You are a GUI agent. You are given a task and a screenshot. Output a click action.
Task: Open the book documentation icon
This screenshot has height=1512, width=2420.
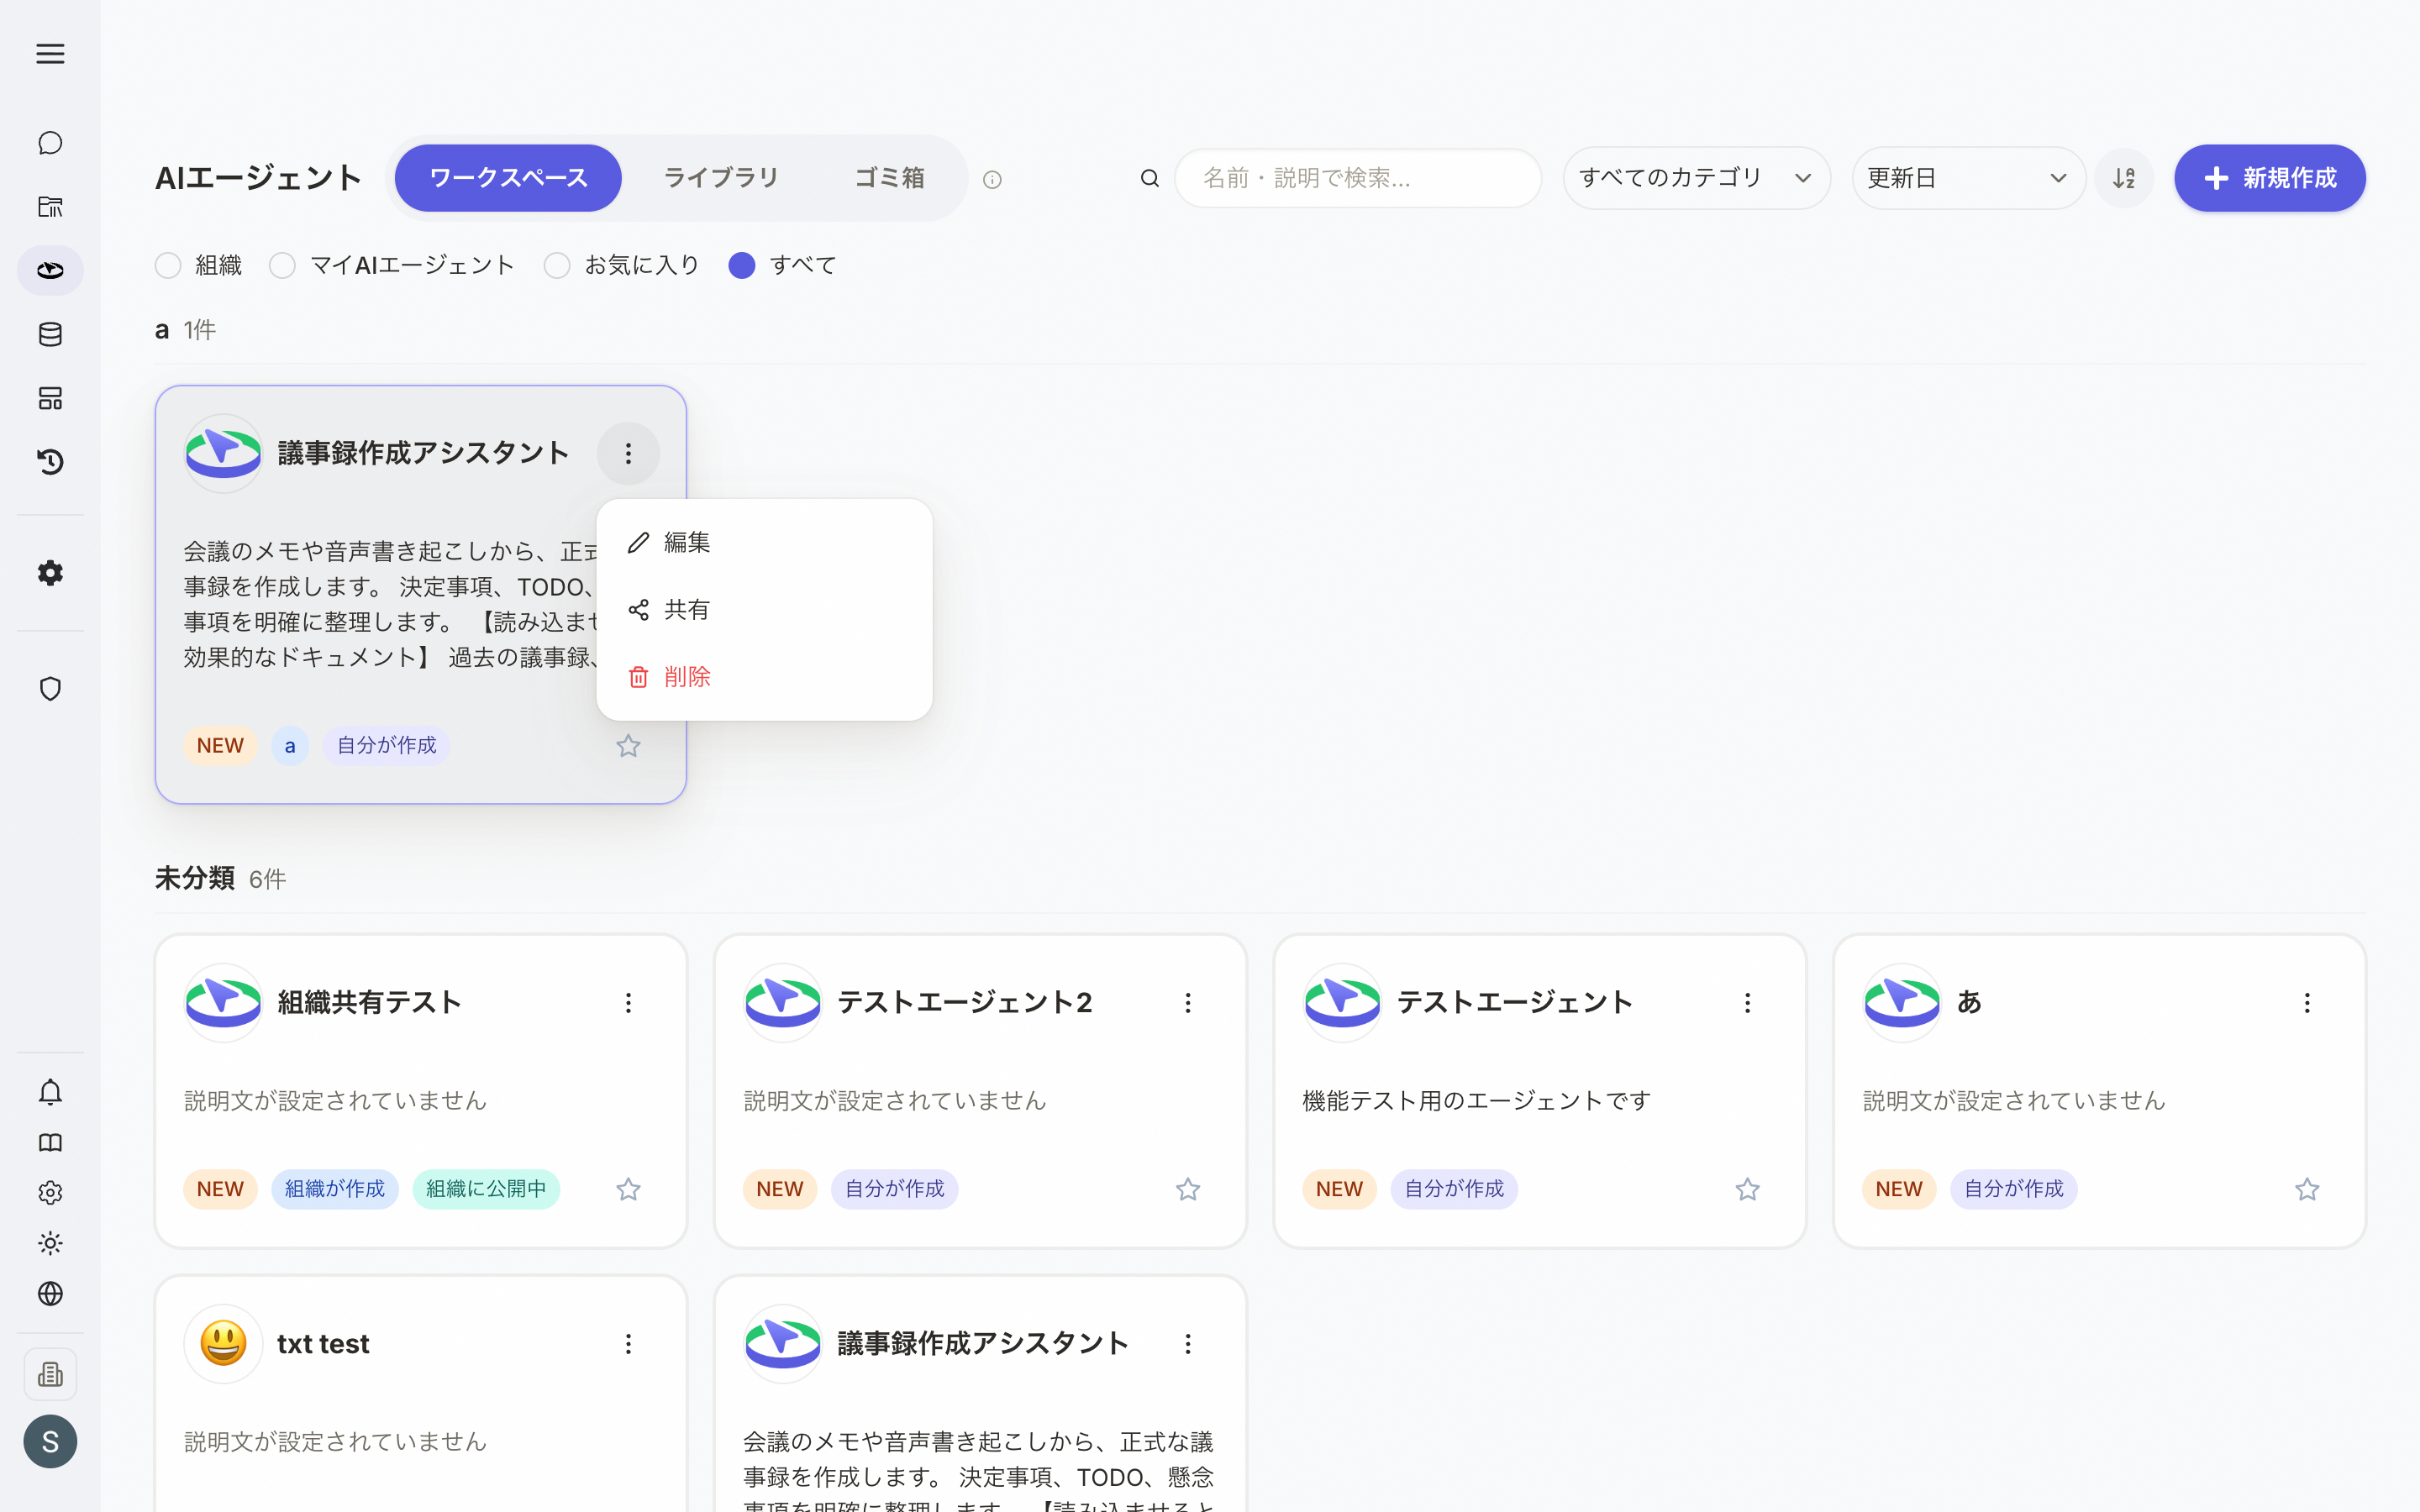click(50, 1143)
